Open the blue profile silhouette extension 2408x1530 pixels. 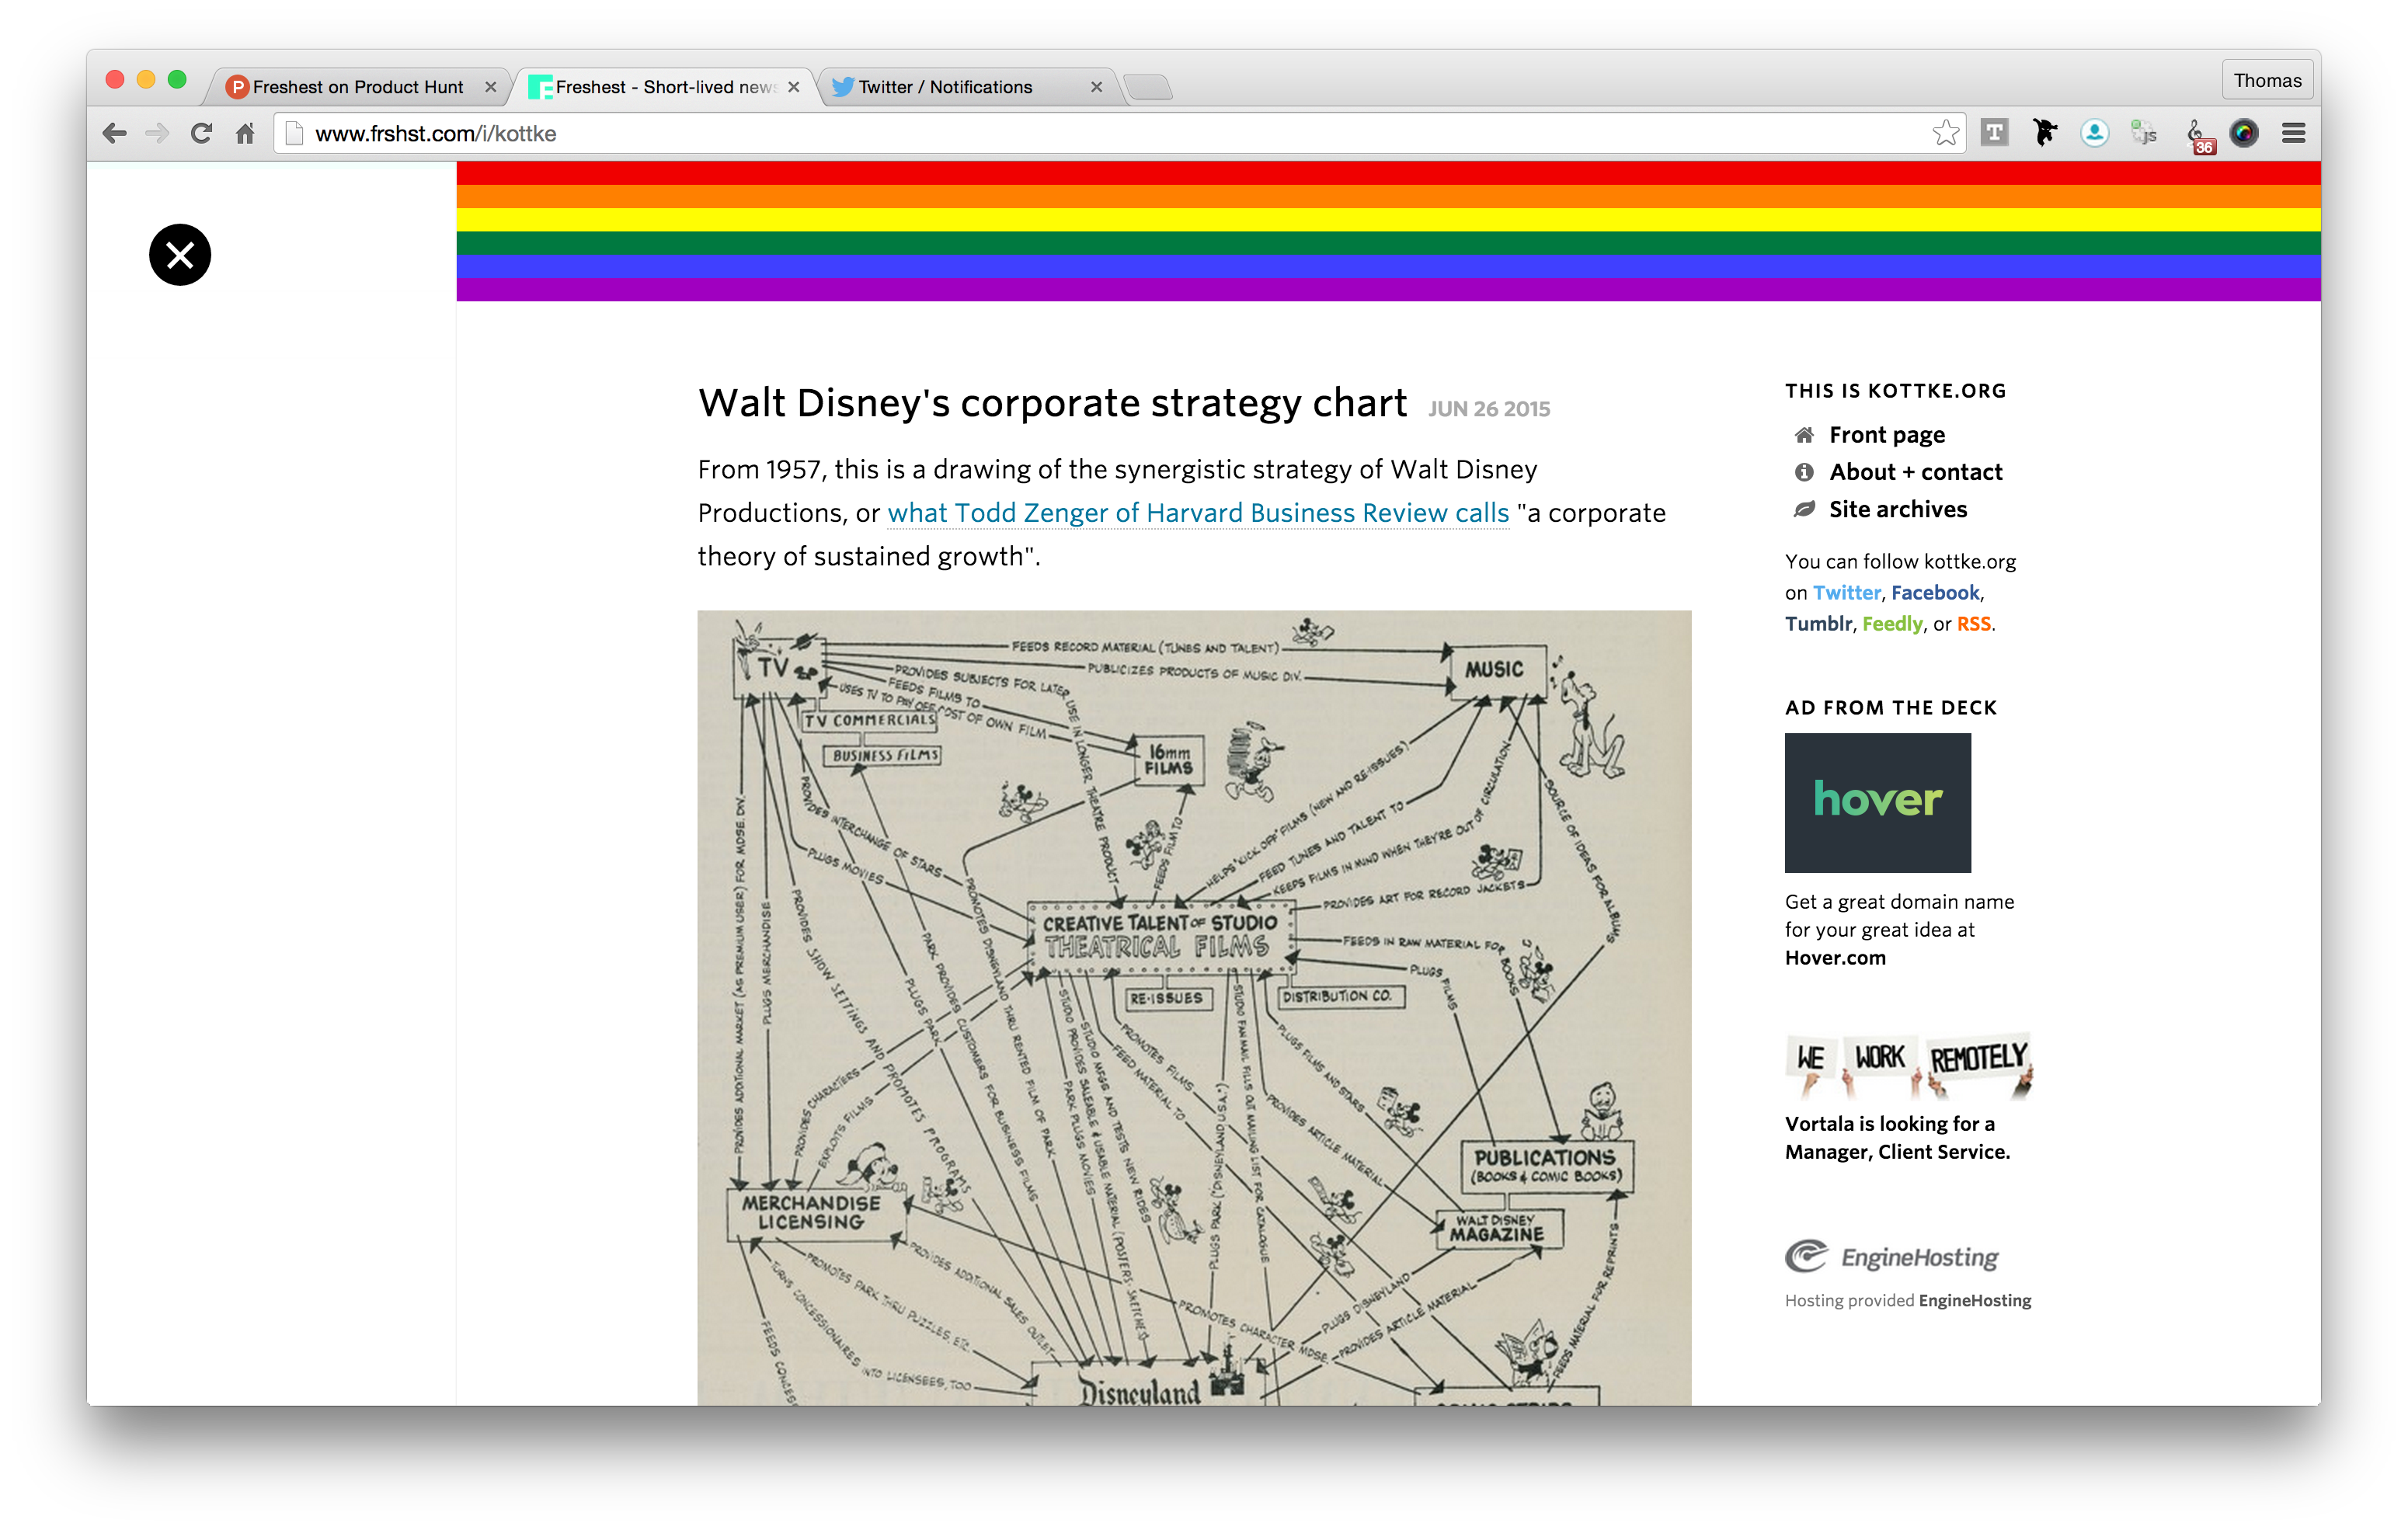coord(2094,133)
